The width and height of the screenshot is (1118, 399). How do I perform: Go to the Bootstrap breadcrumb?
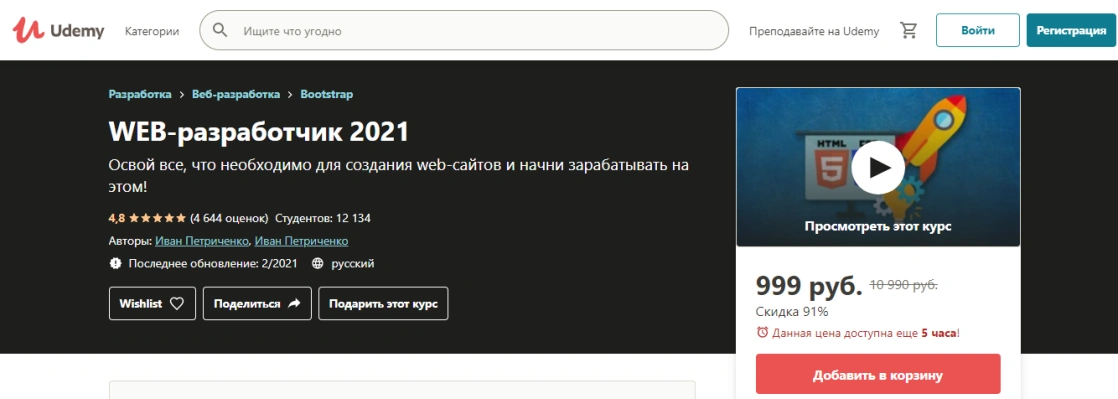(x=327, y=94)
